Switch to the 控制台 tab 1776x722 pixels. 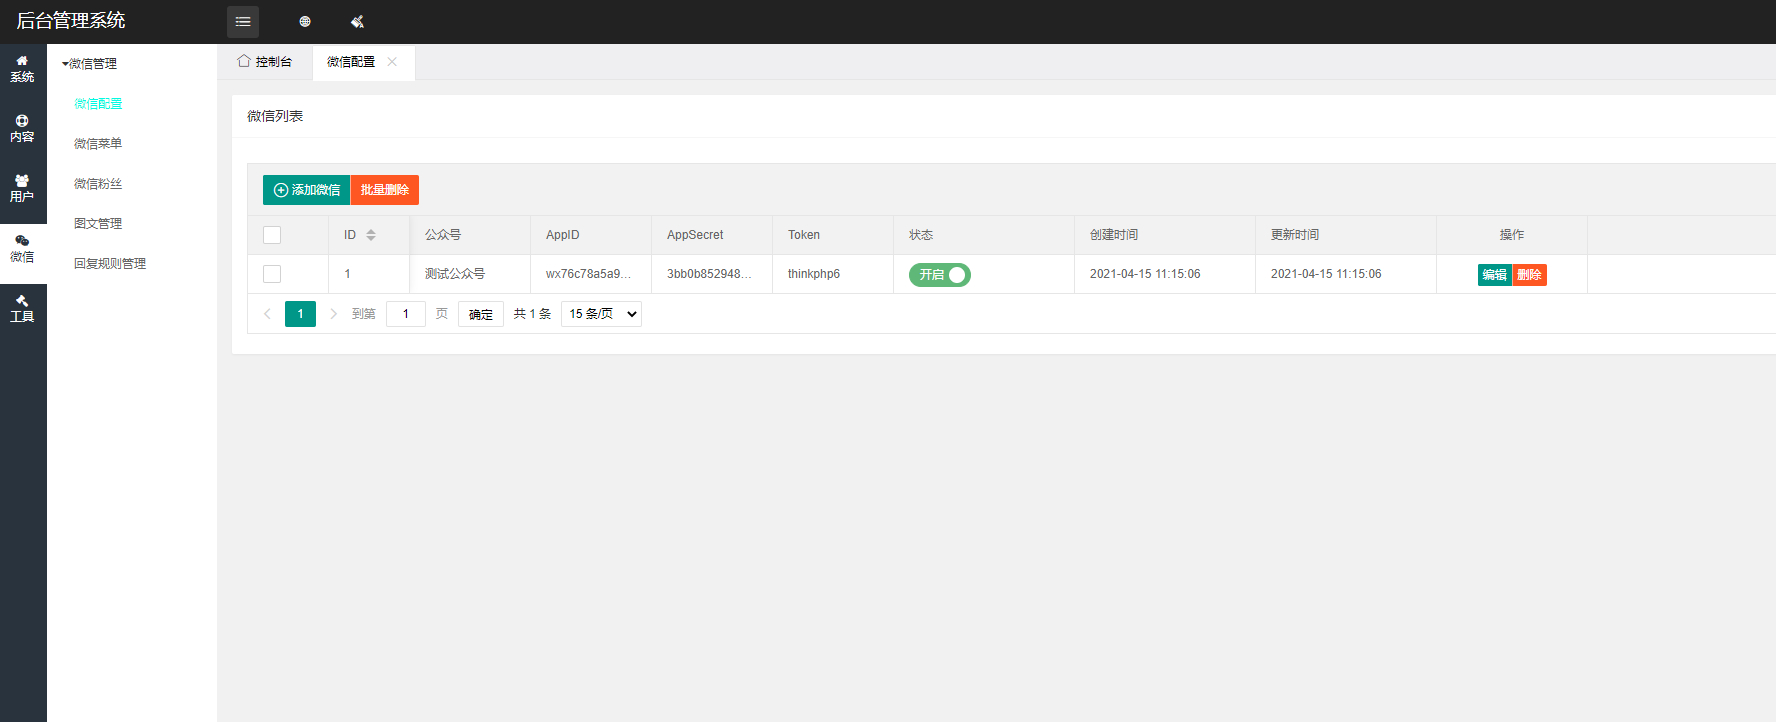click(x=265, y=62)
